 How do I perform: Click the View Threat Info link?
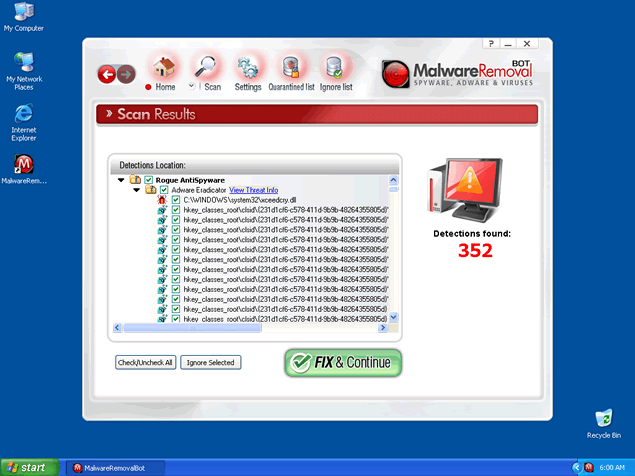[253, 189]
